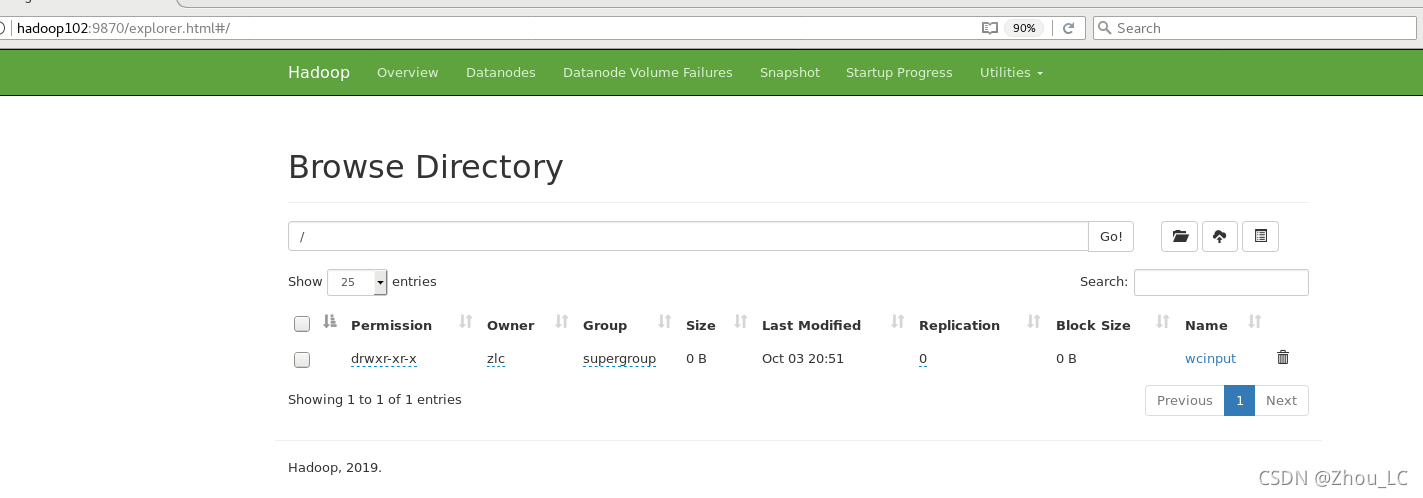
Task: Sort by Size column arrows
Action: 741,322
